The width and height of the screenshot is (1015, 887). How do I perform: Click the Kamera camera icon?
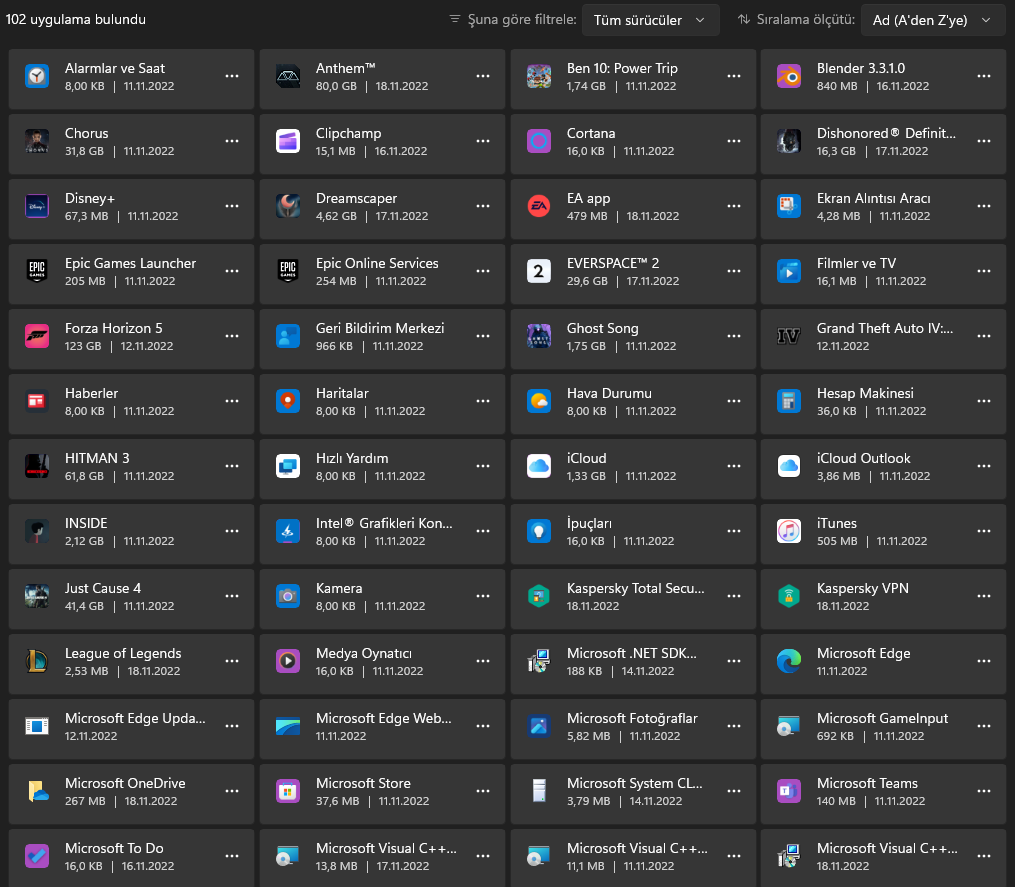(x=287, y=596)
